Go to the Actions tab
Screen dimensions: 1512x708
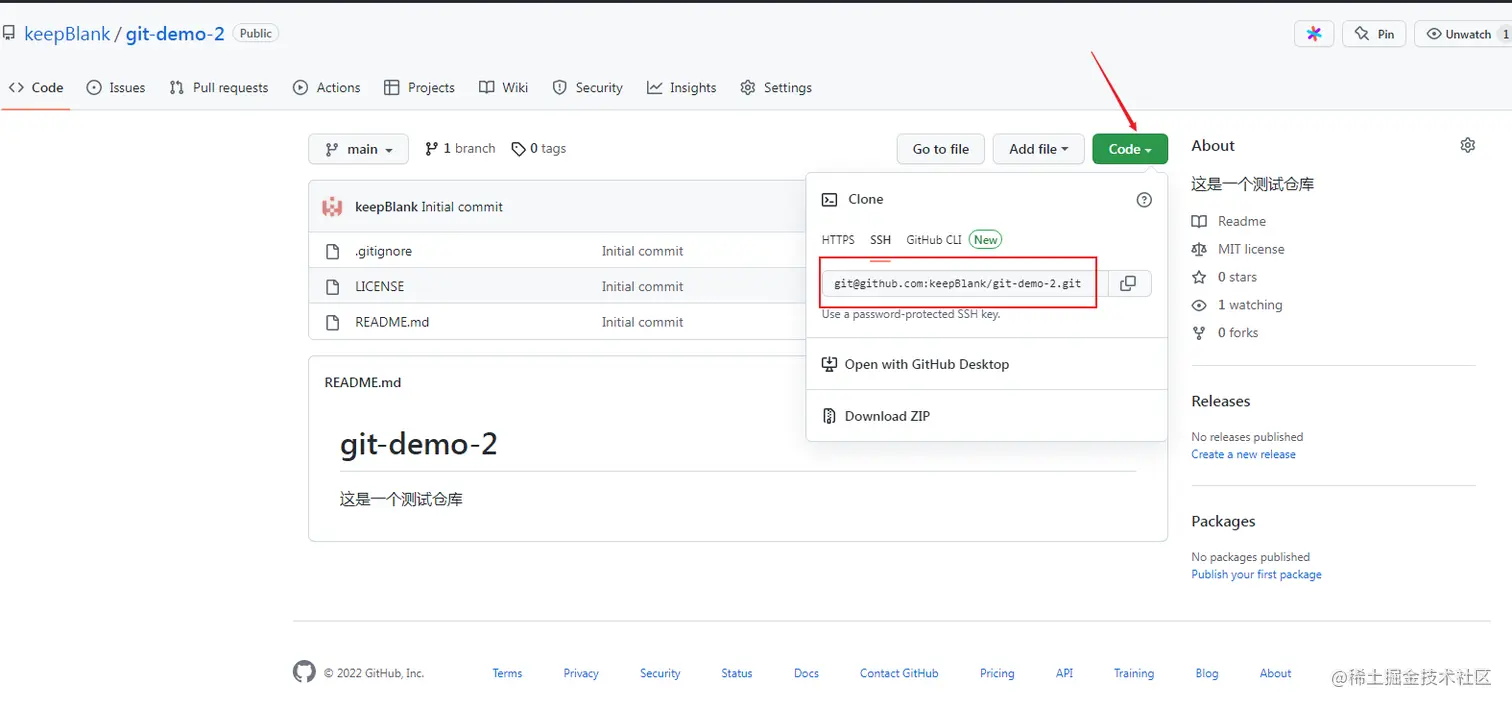point(327,88)
